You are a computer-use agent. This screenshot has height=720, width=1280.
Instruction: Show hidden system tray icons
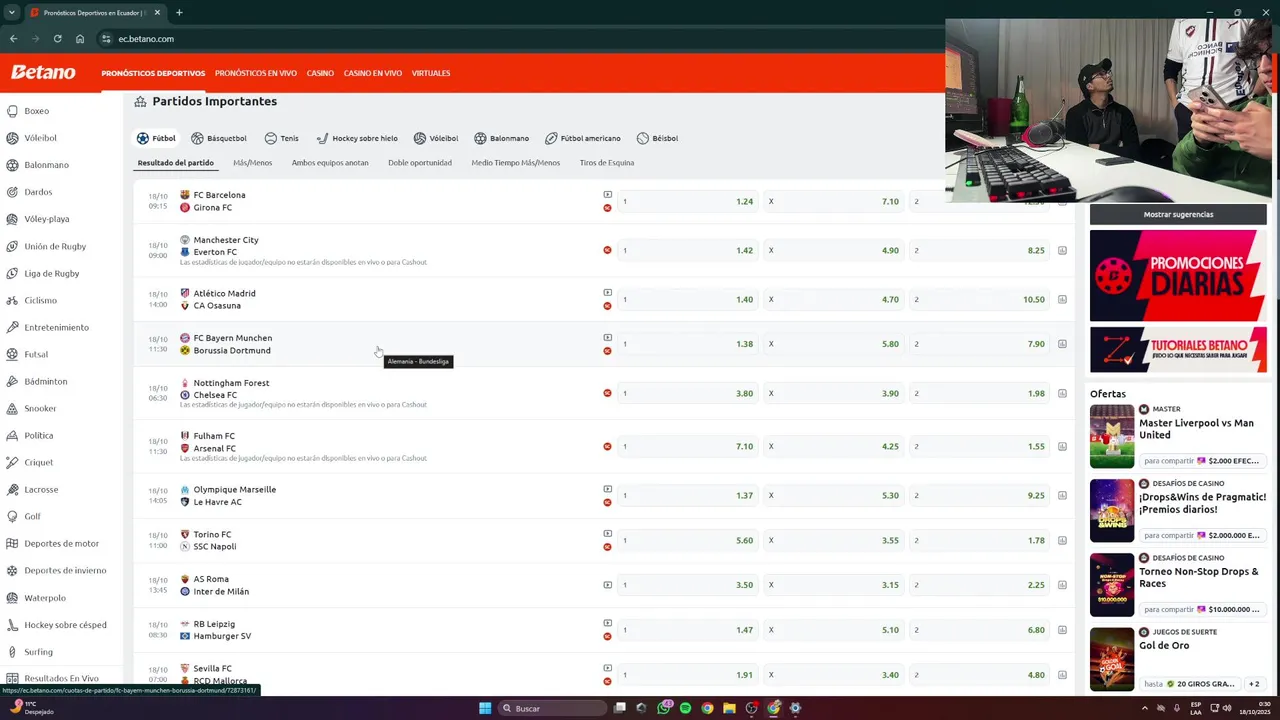tap(1146, 708)
